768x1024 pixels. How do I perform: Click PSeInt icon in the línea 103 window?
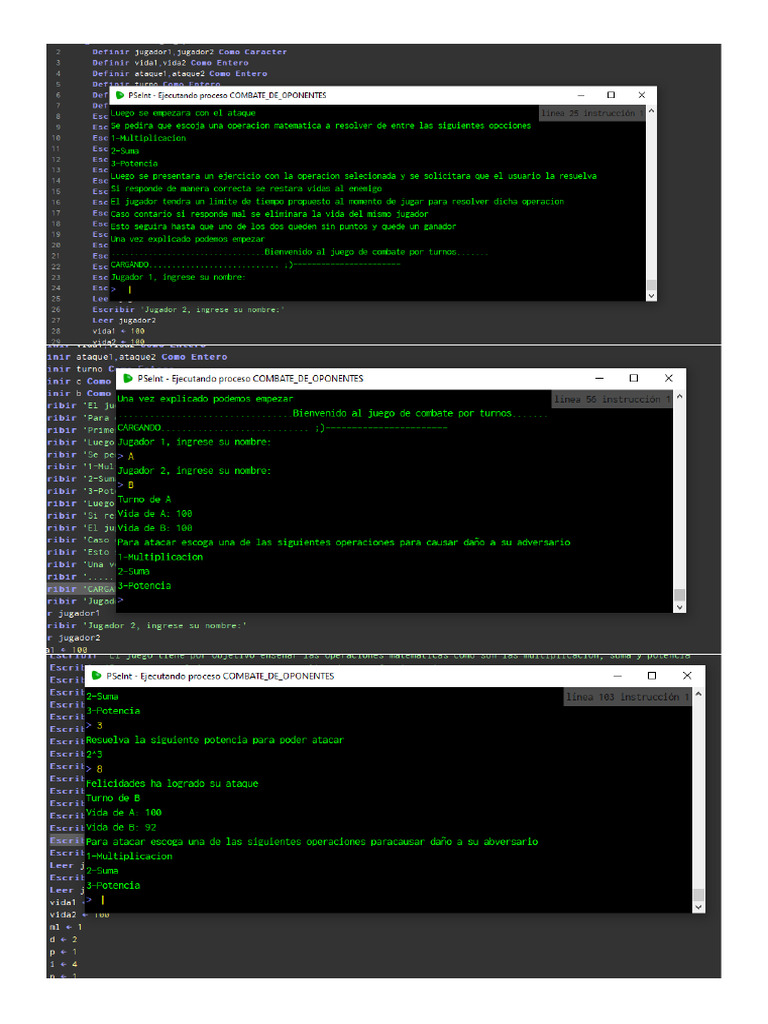click(95, 677)
